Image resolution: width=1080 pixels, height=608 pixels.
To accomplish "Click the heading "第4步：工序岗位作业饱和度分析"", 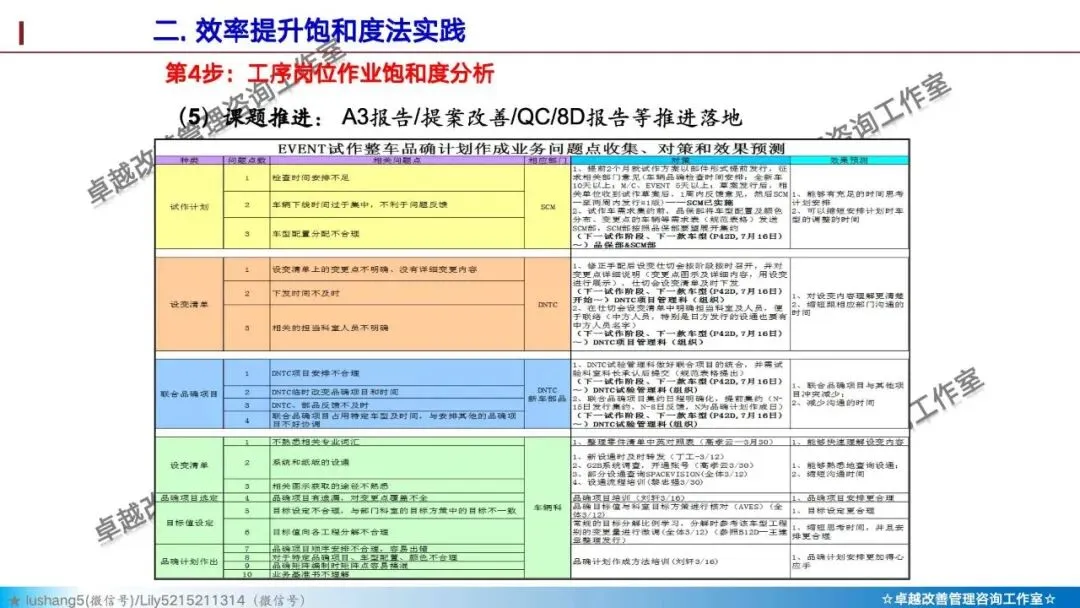I will pyautogui.click(x=329, y=73).
